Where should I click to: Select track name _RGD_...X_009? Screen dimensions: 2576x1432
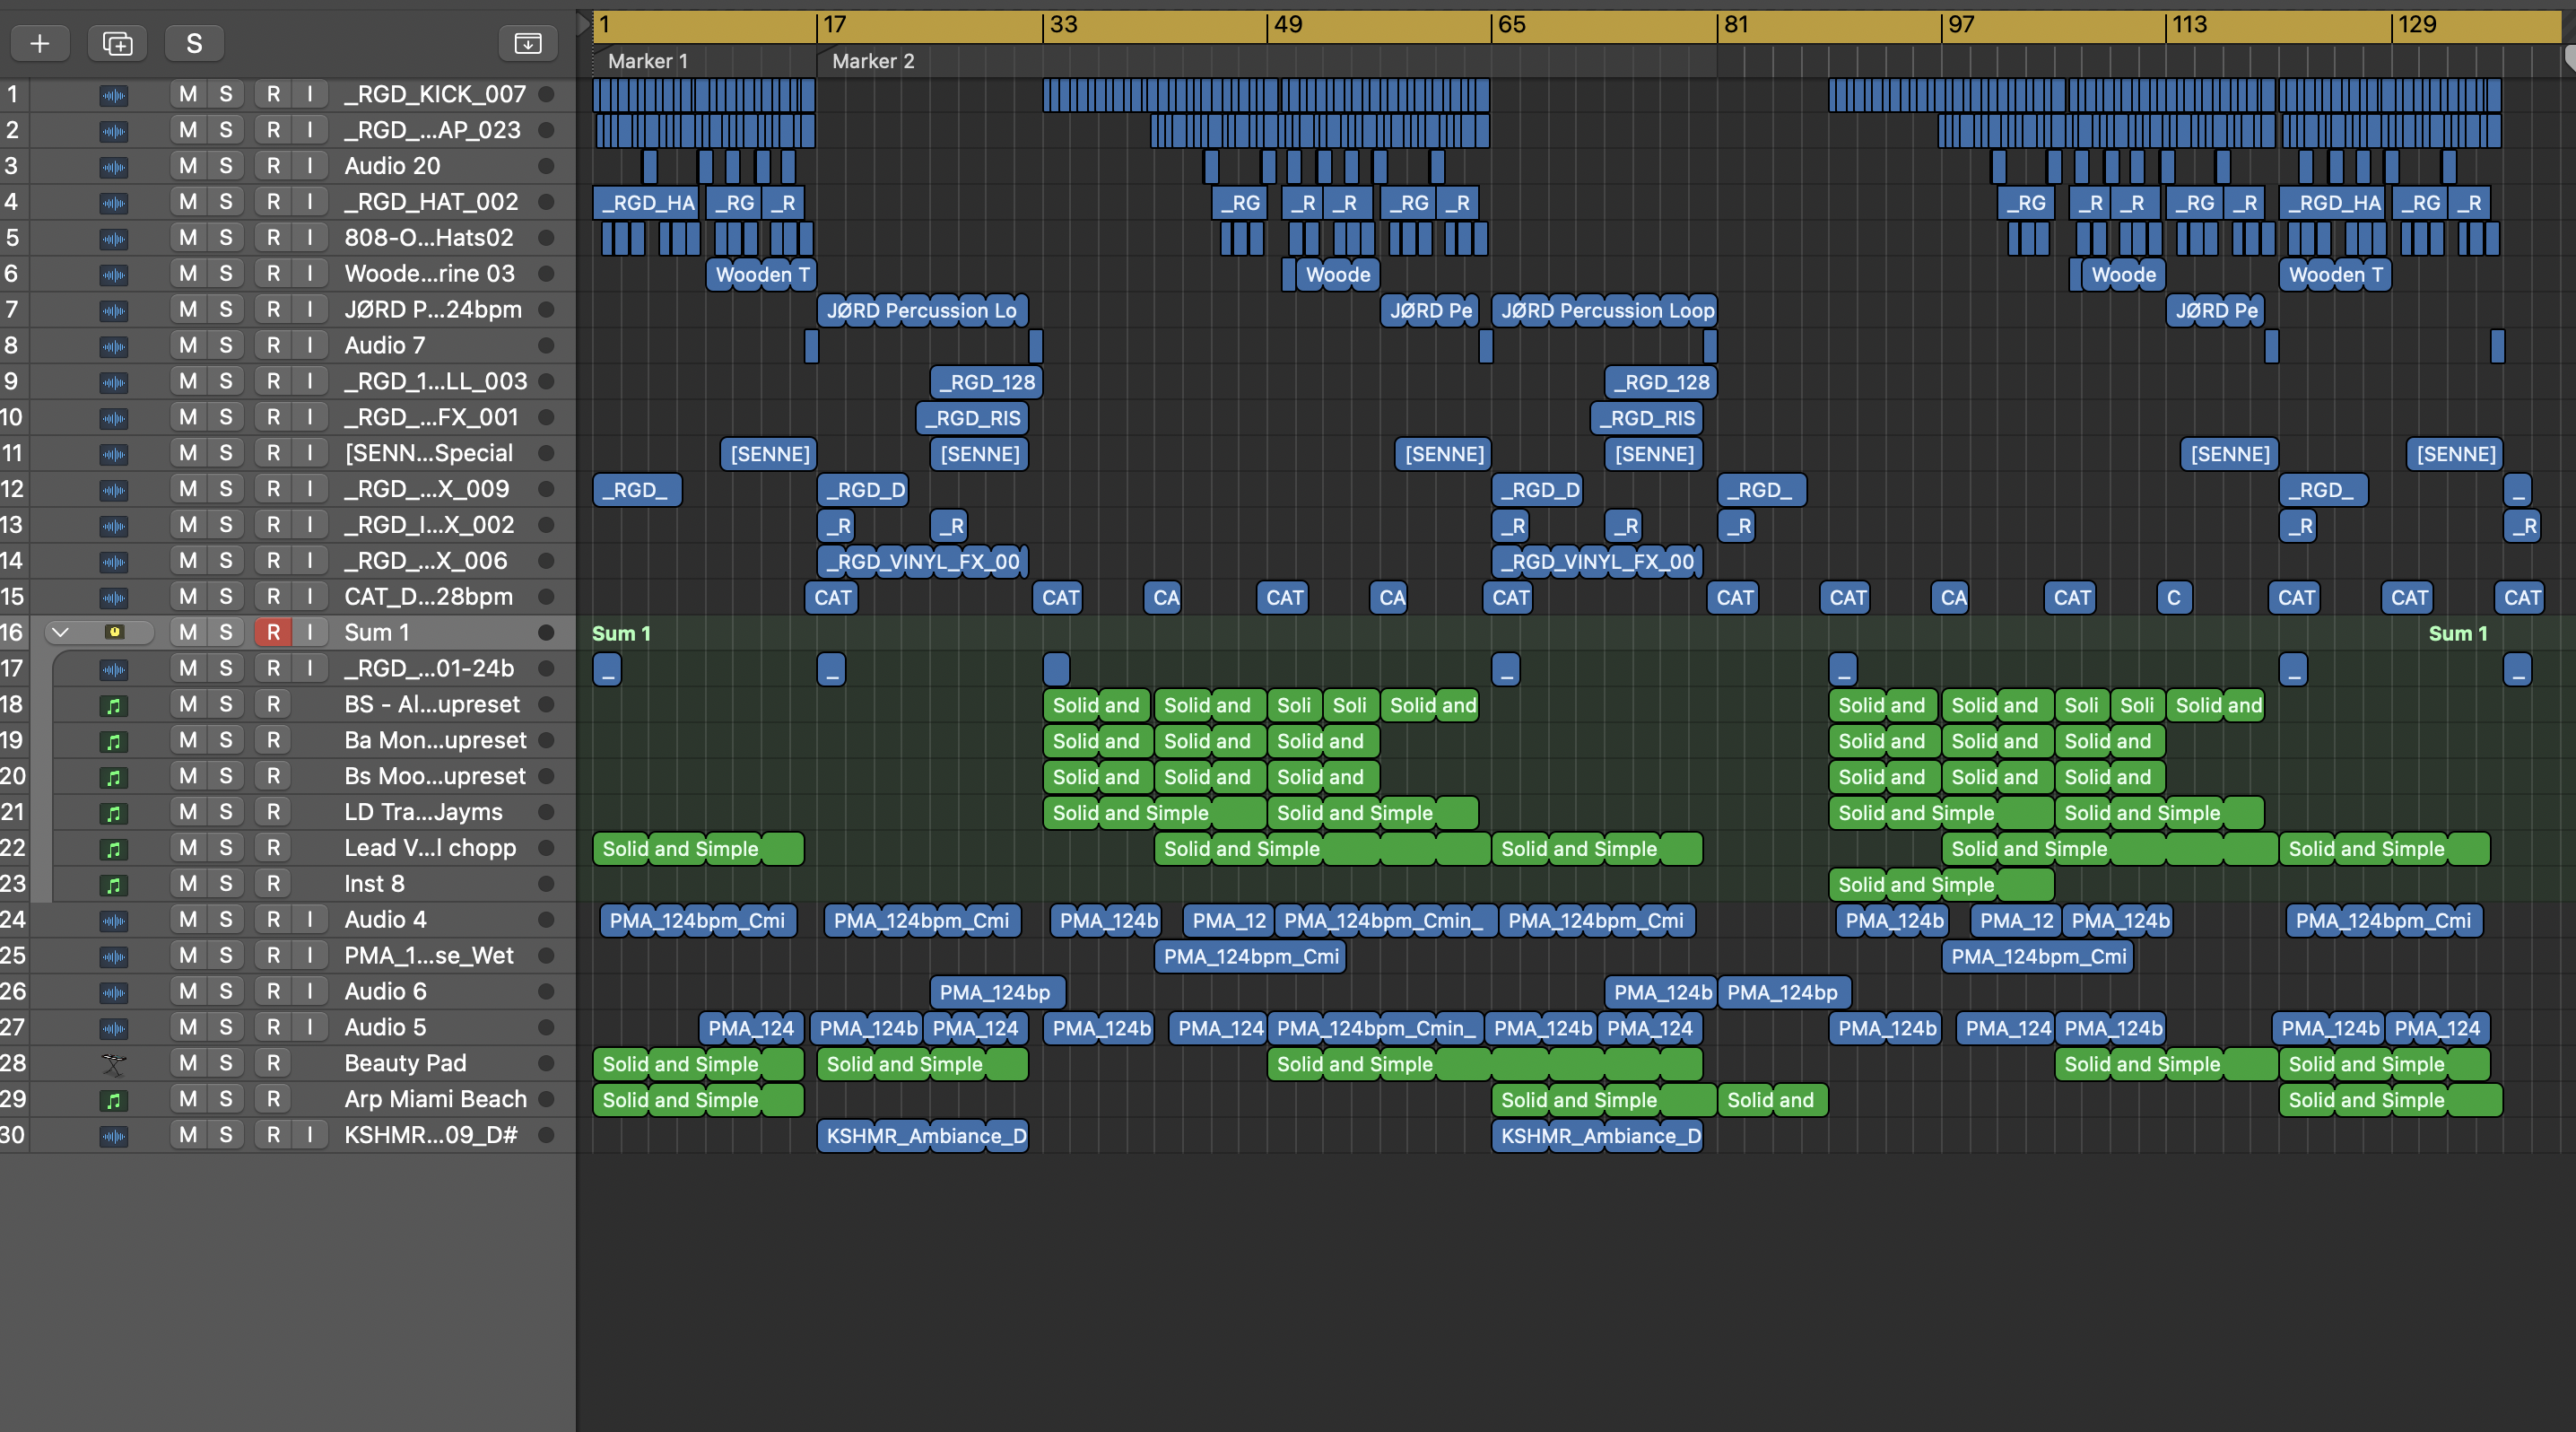[426, 489]
